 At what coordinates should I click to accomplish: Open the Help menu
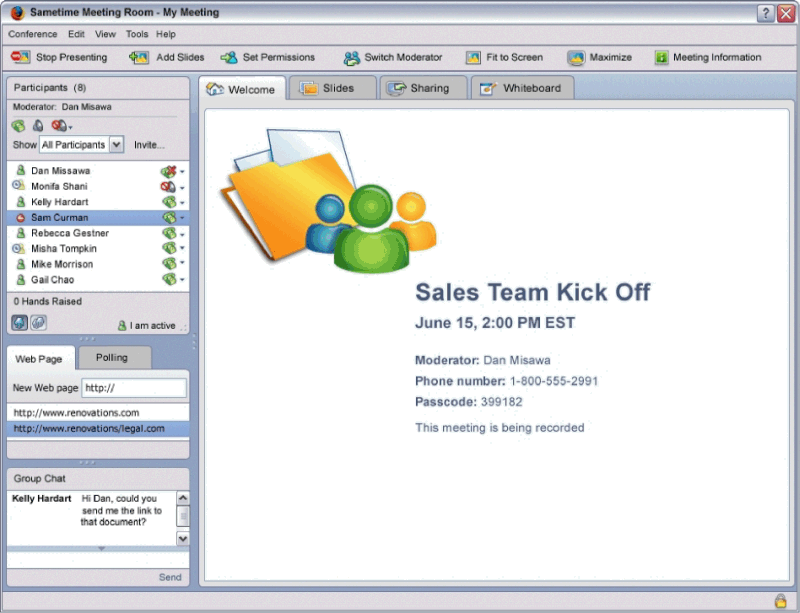[166, 34]
